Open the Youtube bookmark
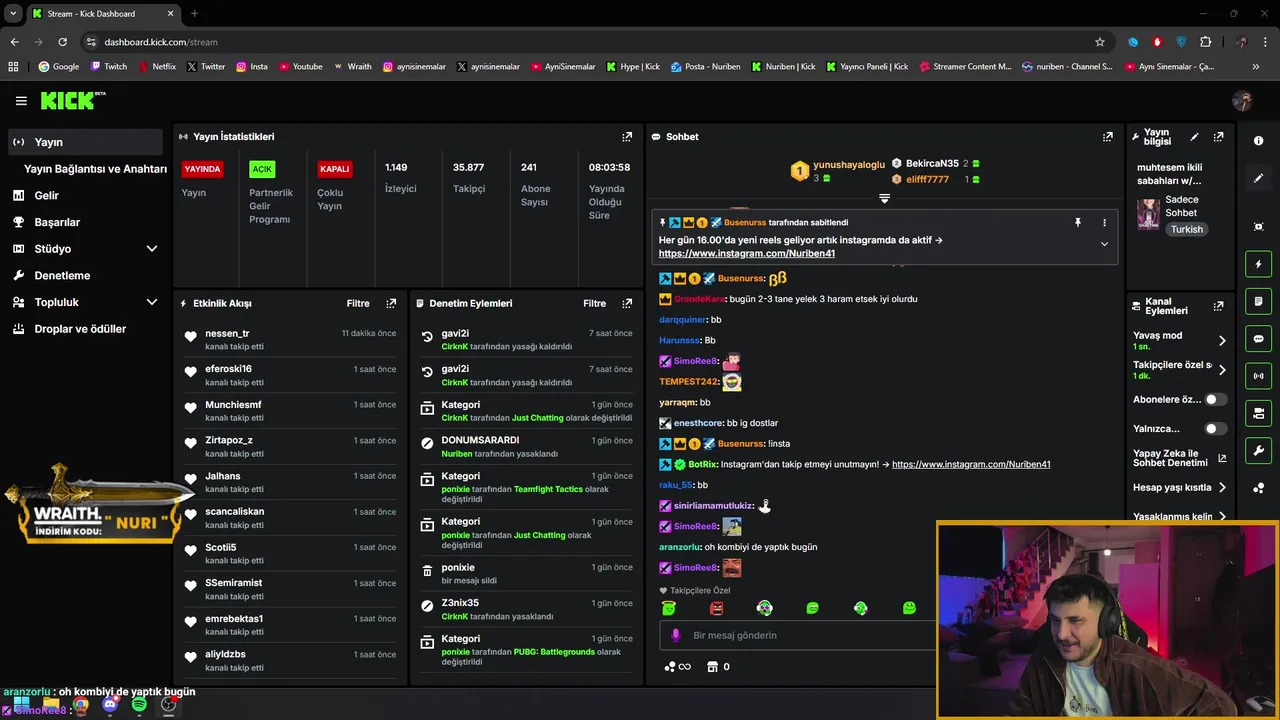 [301, 67]
